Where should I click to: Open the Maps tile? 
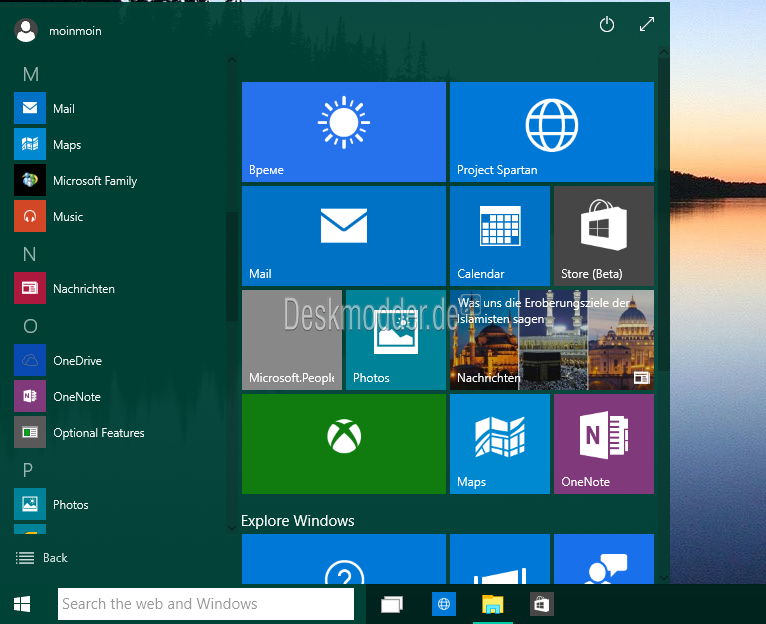(x=500, y=444)
